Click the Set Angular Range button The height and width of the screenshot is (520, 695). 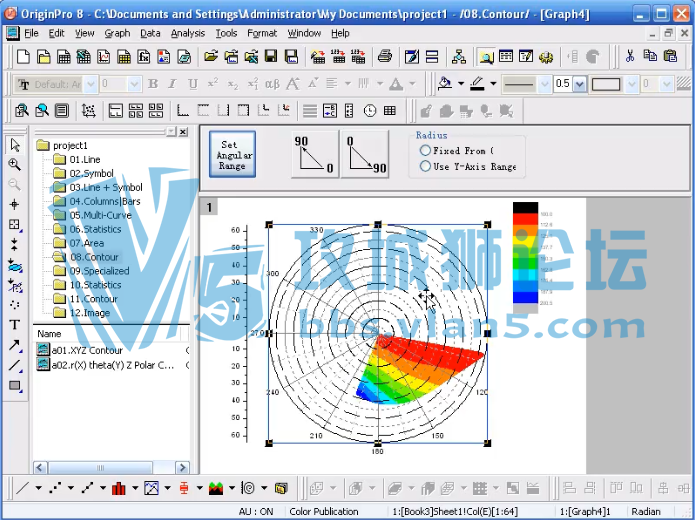click(x=232, y=154)
